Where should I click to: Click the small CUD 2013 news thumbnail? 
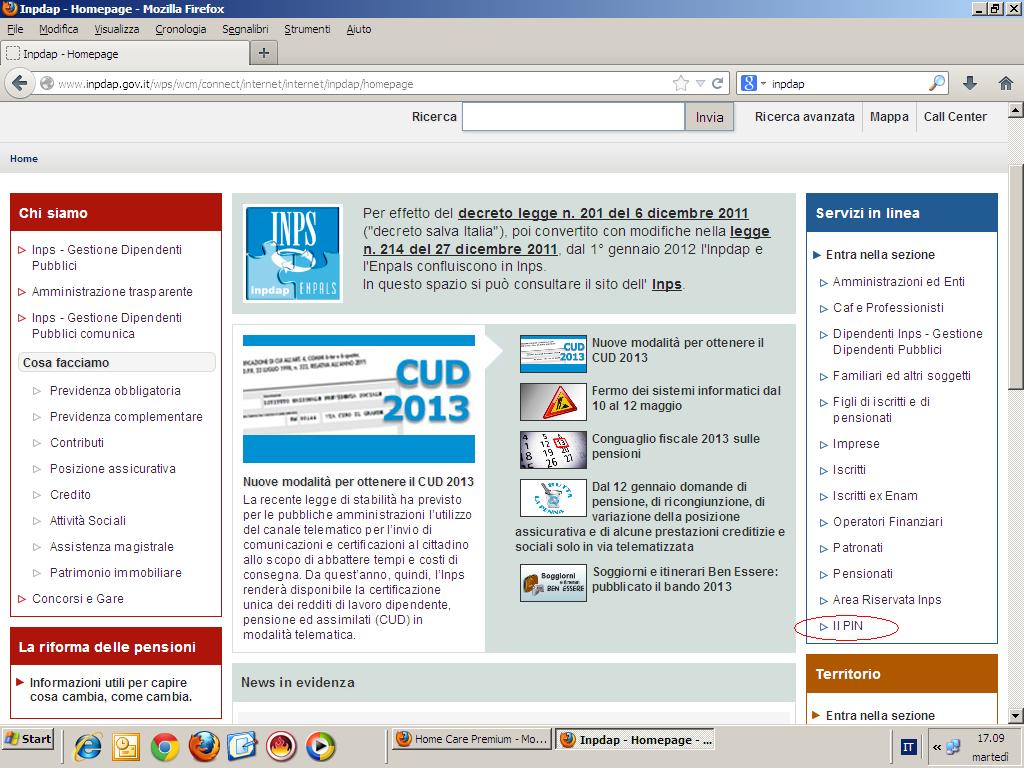click(553, 353)
